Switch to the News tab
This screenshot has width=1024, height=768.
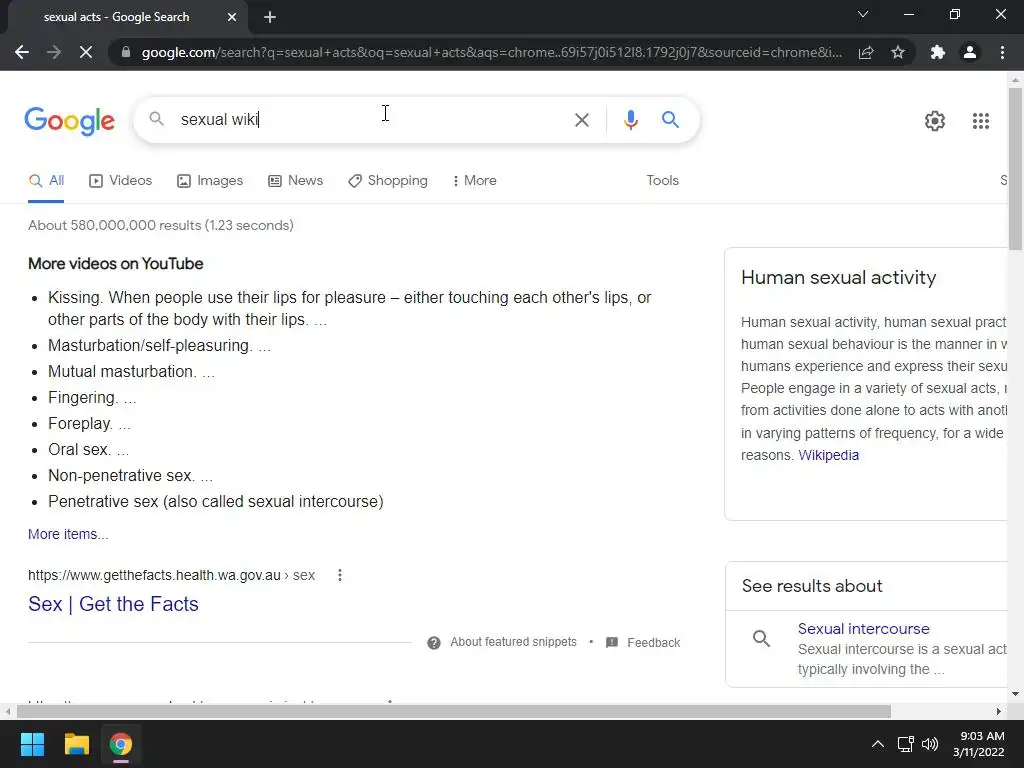[295, 181]
